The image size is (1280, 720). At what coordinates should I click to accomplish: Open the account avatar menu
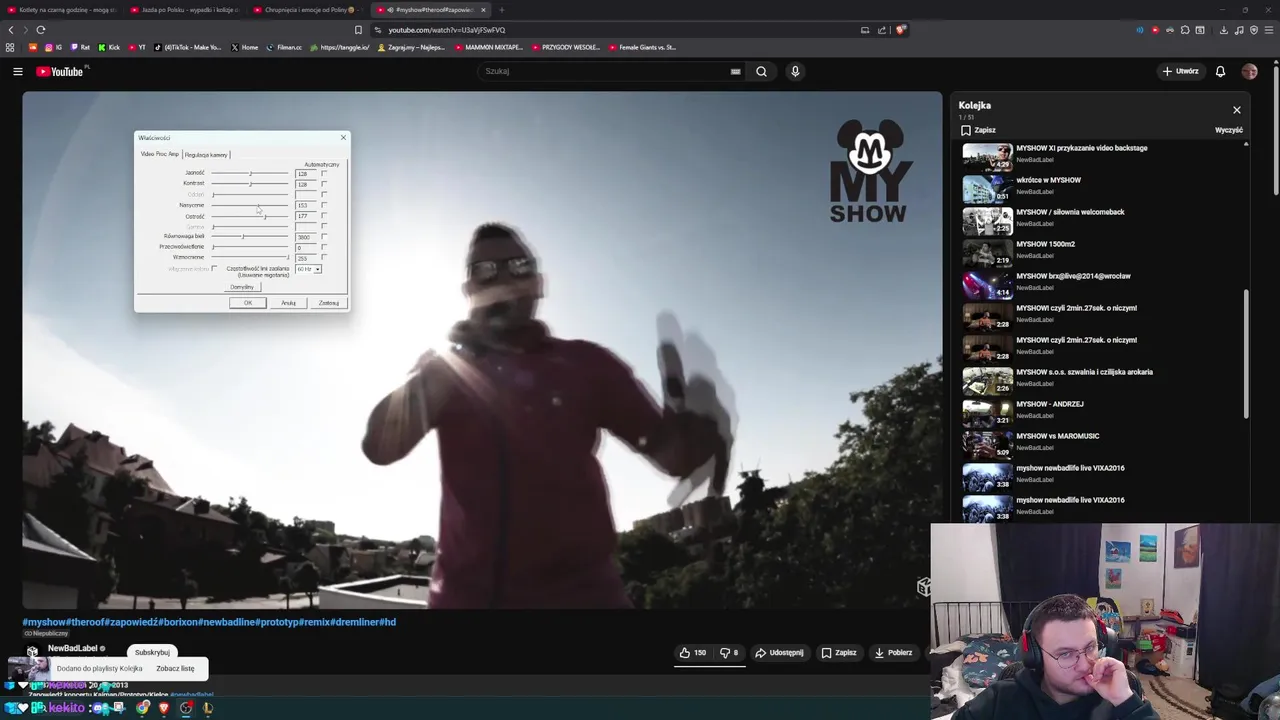(1249, 71)
